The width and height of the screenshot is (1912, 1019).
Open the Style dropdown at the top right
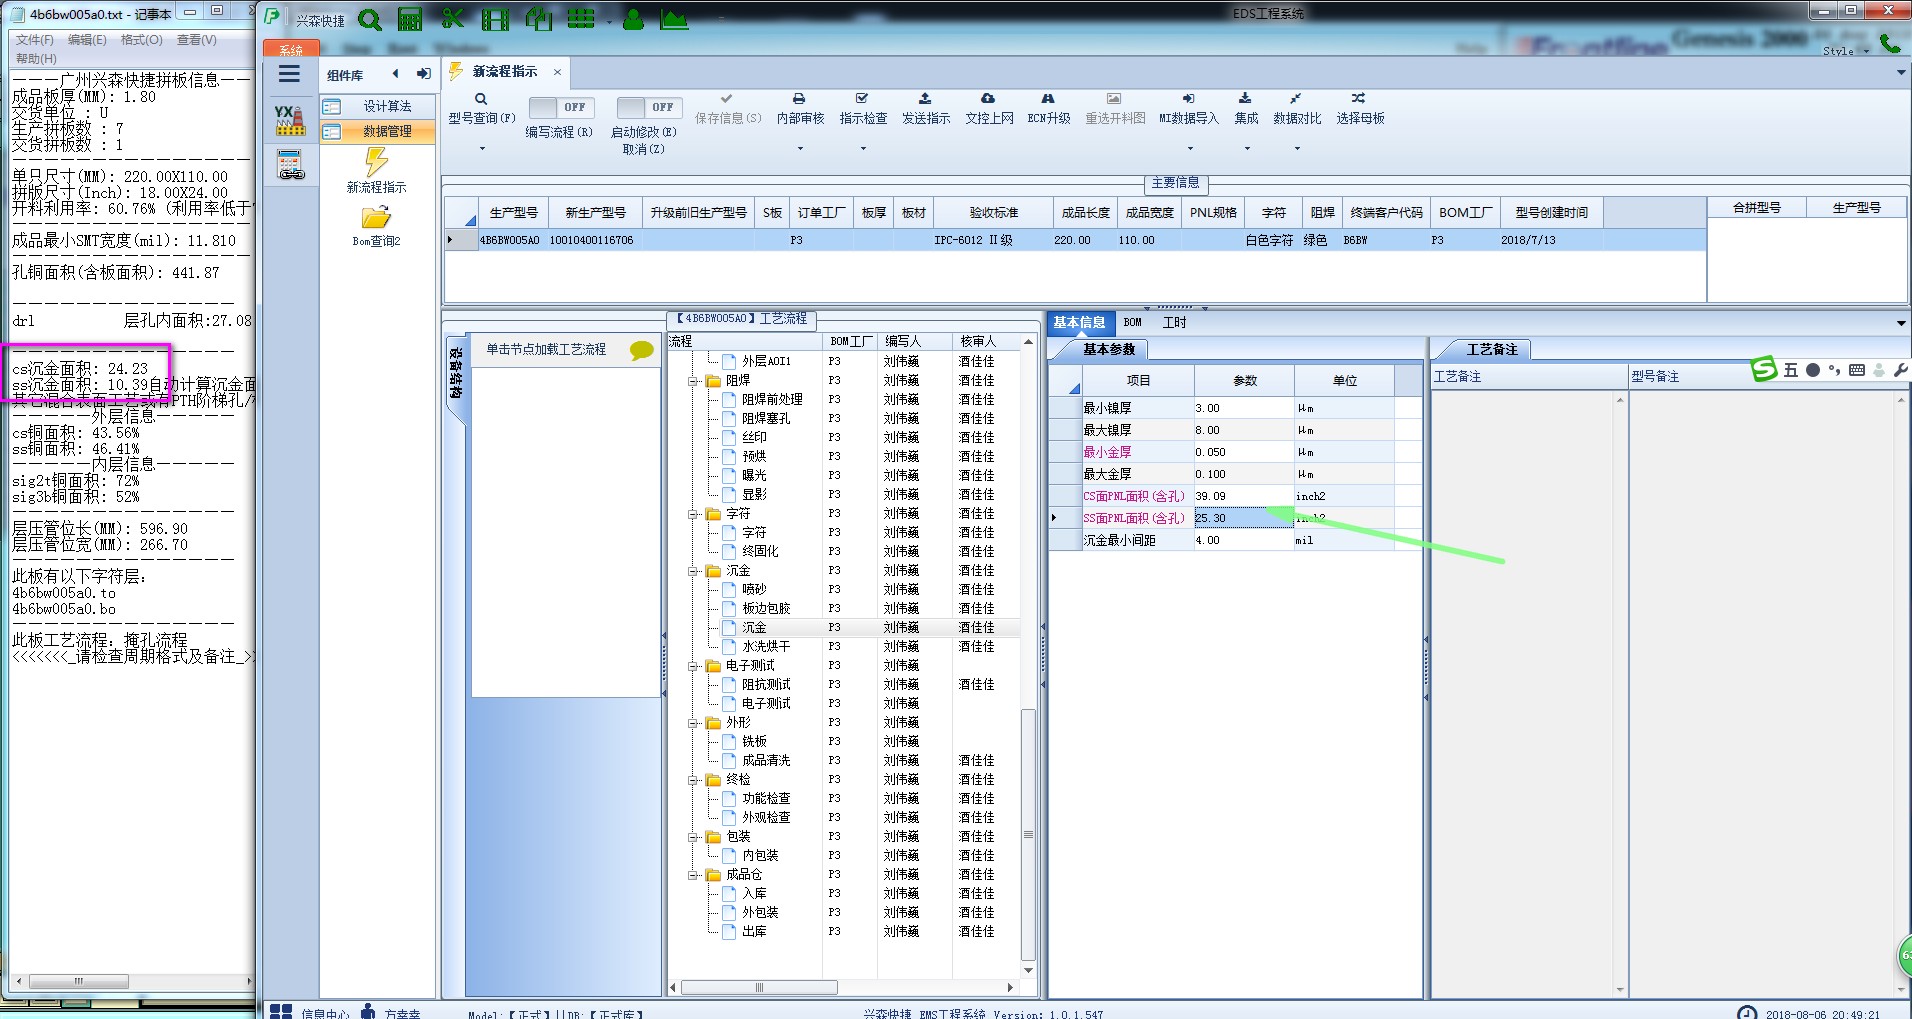click(1845, 51)
